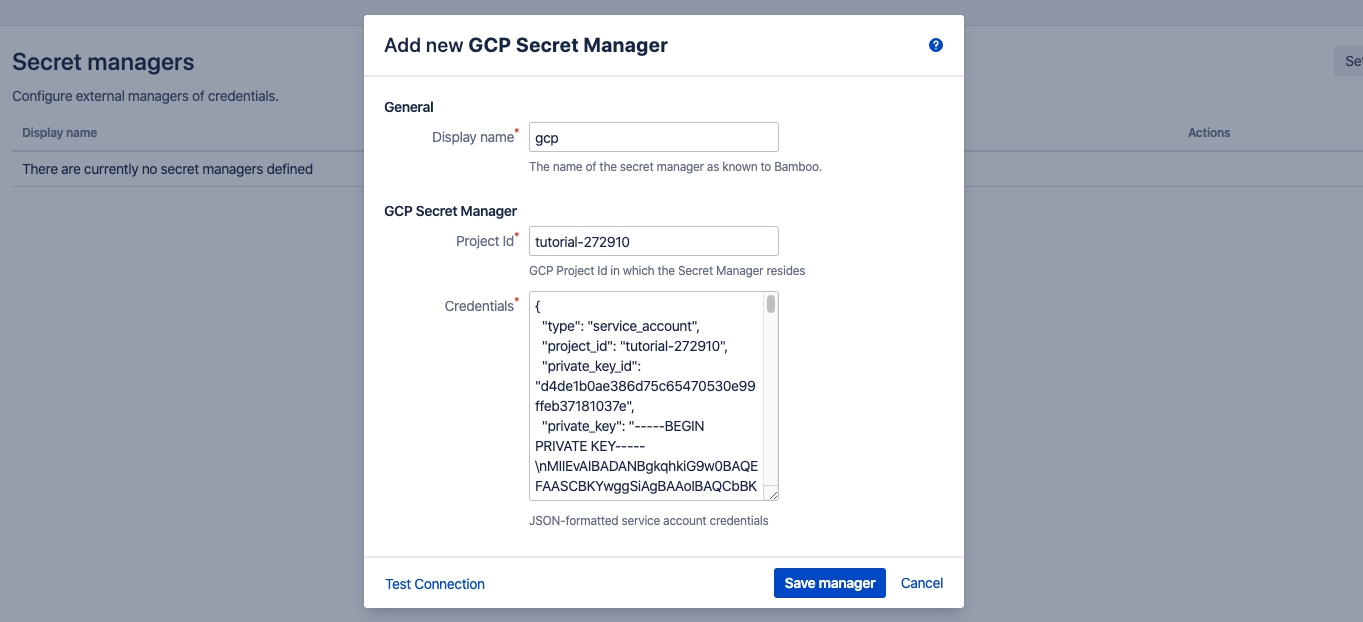Click the Credentials textarea resize handle
The image size is (1363, 622).
coord(773,494)
